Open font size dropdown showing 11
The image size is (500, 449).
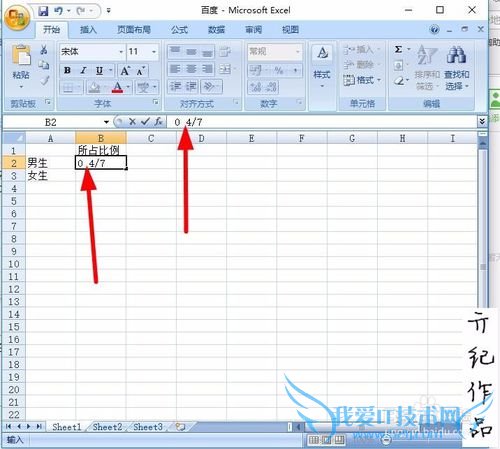(154, 52)
